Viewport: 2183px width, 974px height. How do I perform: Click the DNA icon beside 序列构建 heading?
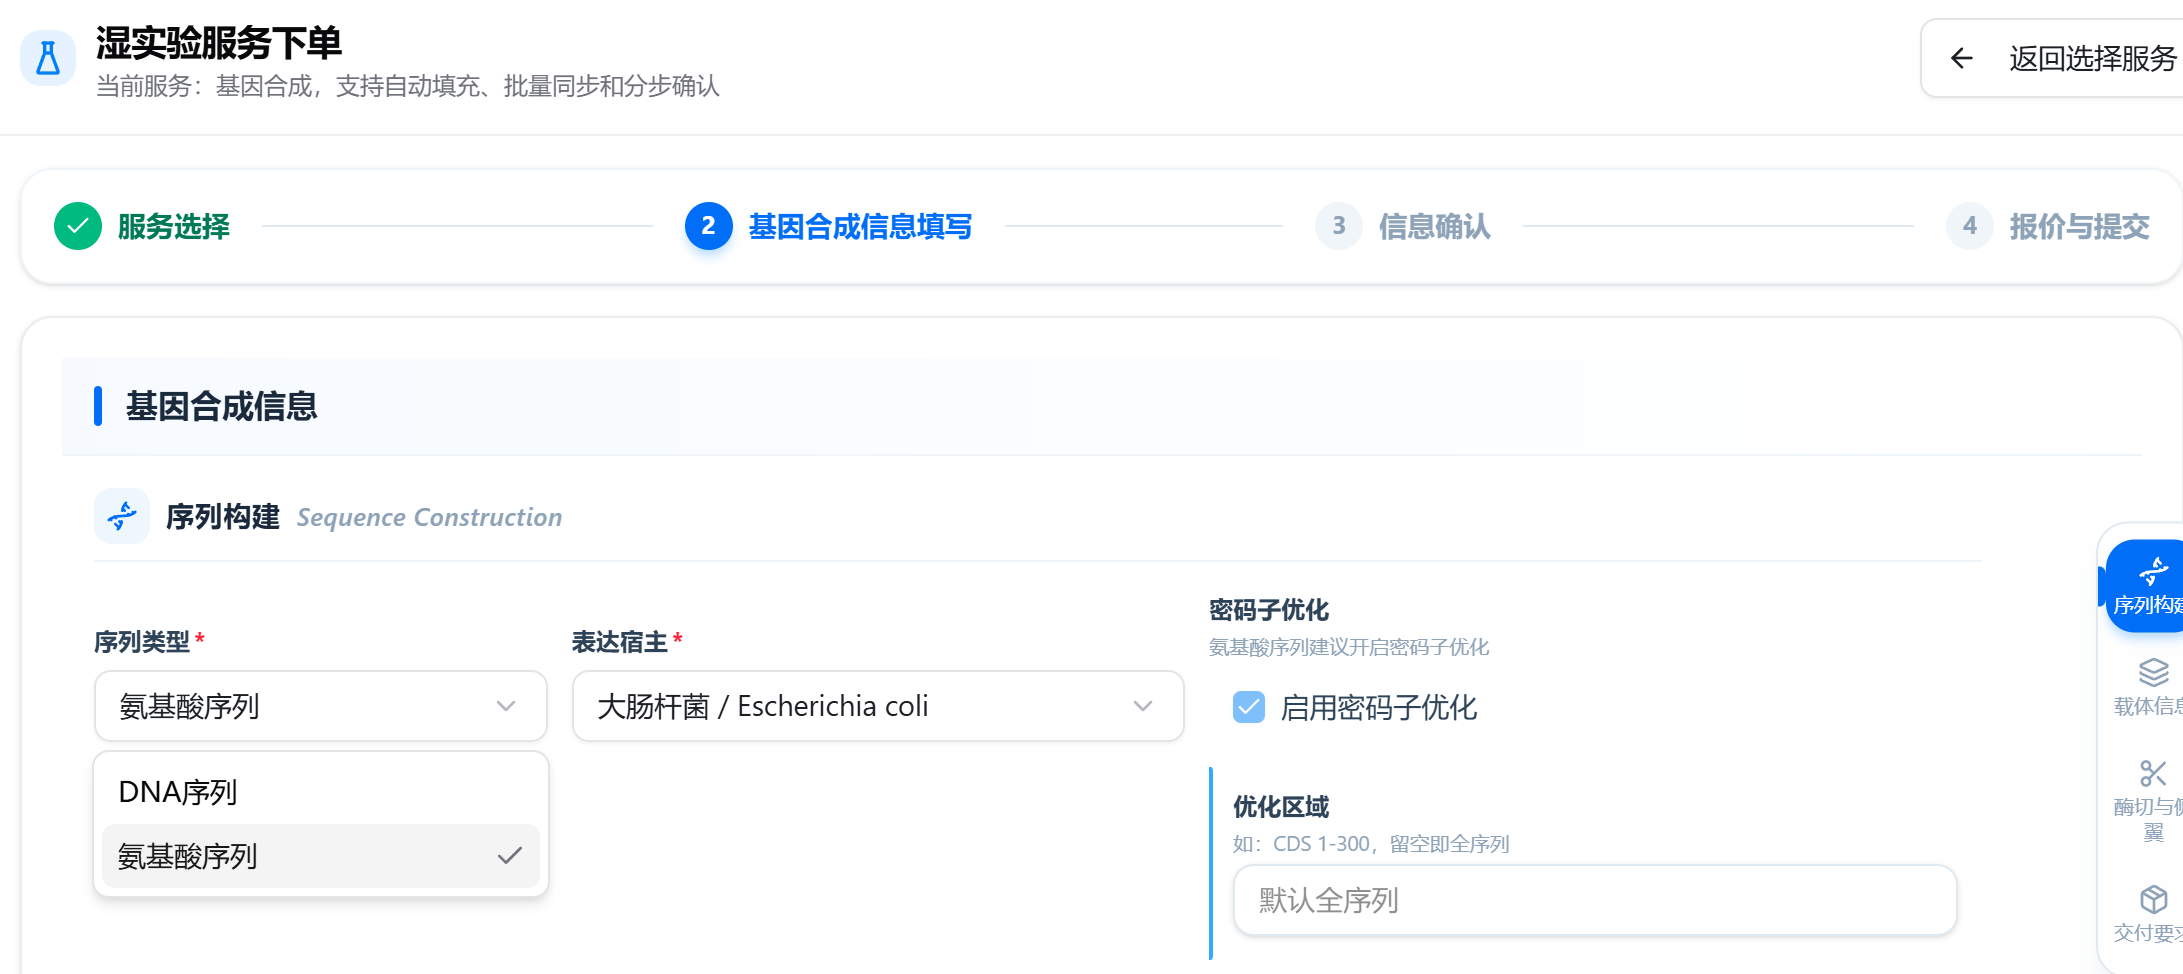[x=122, y=516]
